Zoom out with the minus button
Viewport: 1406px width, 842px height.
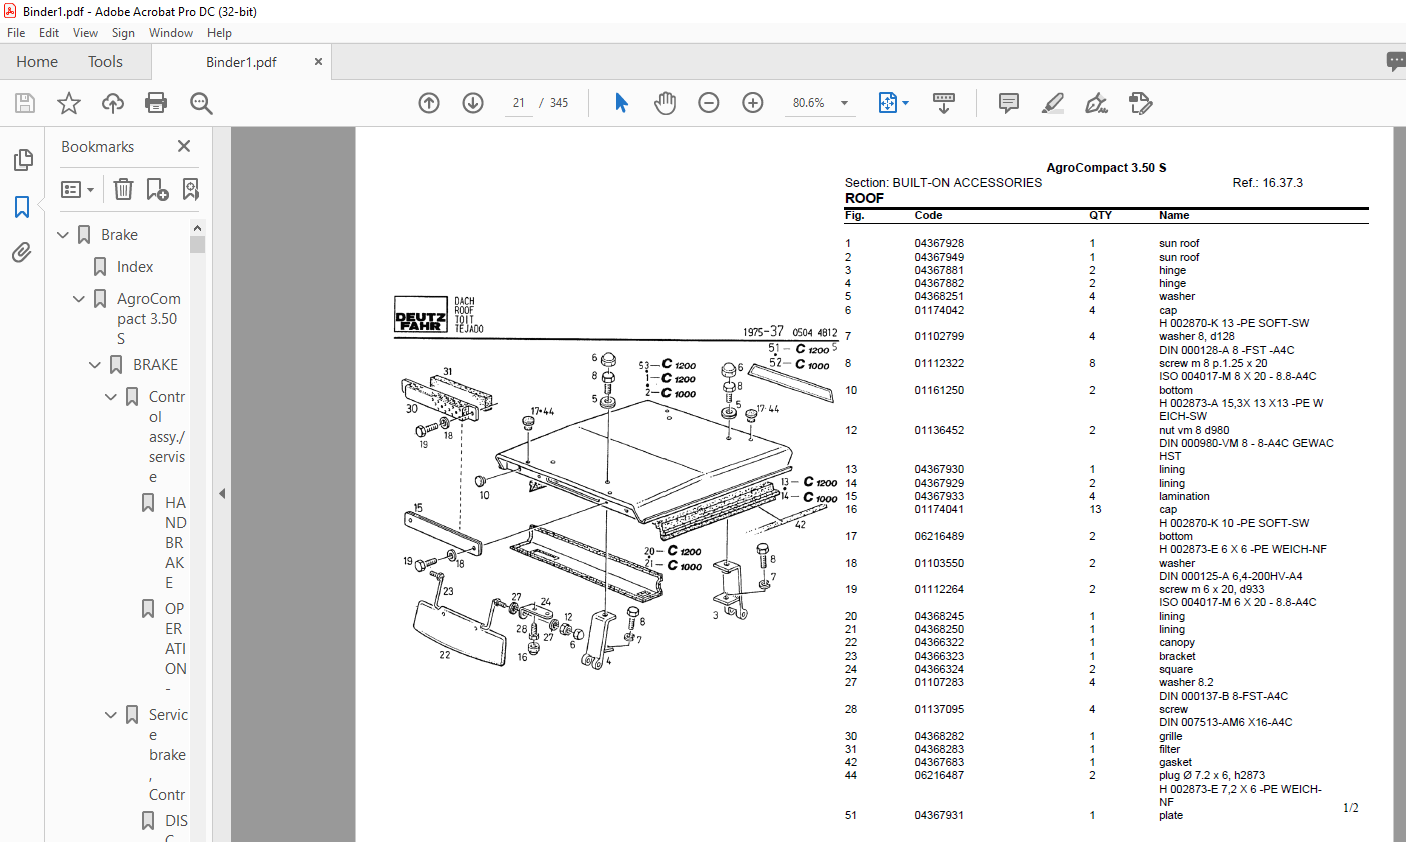709,103
